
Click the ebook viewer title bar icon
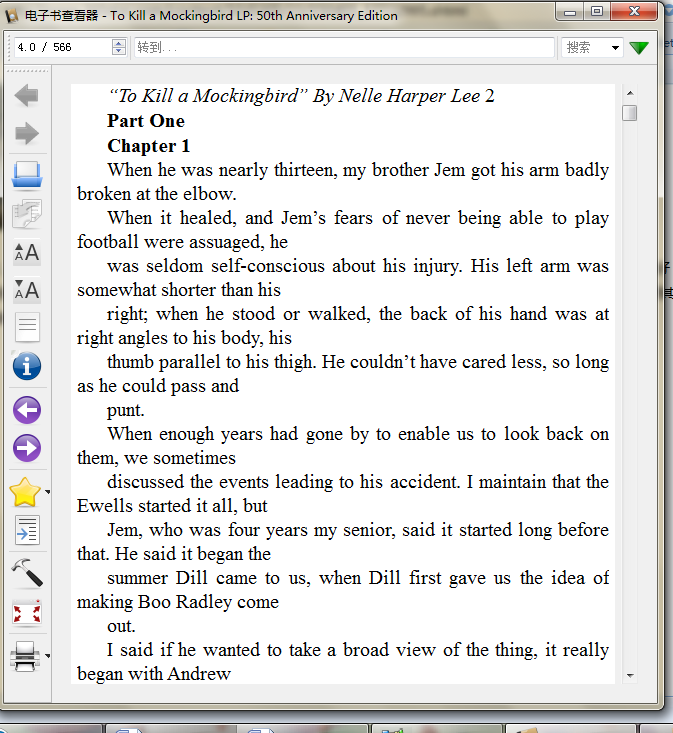12,16
